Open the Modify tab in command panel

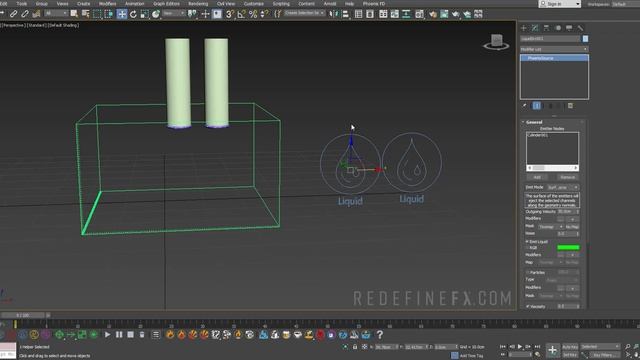point(535,28)
